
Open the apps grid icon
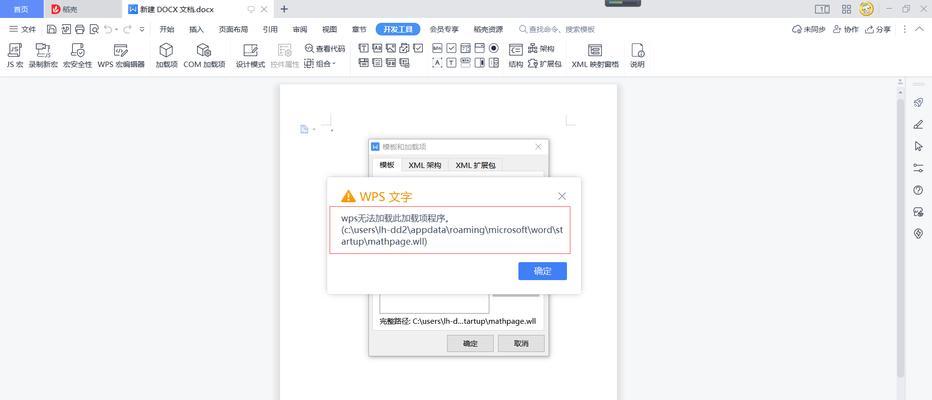pos(846,9)
